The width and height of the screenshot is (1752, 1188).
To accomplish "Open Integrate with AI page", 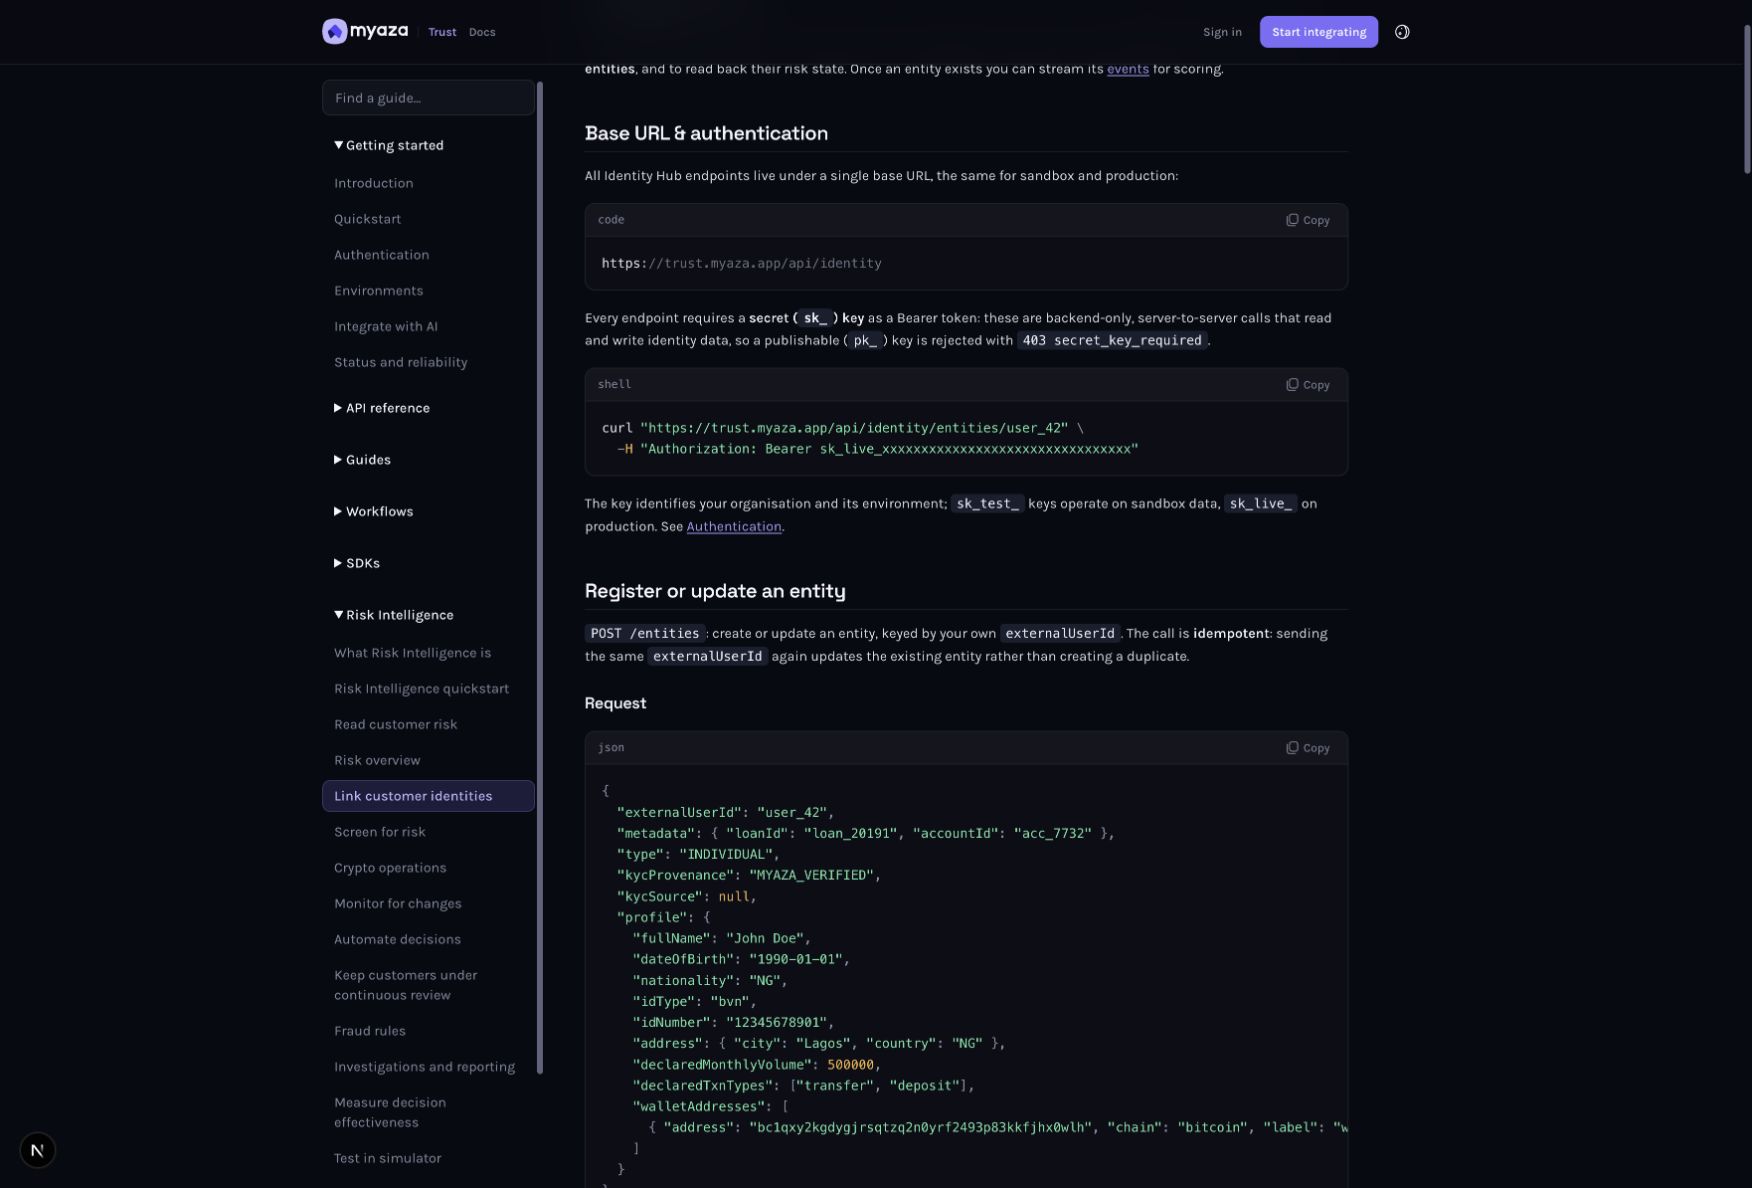I will click(385, 327).
